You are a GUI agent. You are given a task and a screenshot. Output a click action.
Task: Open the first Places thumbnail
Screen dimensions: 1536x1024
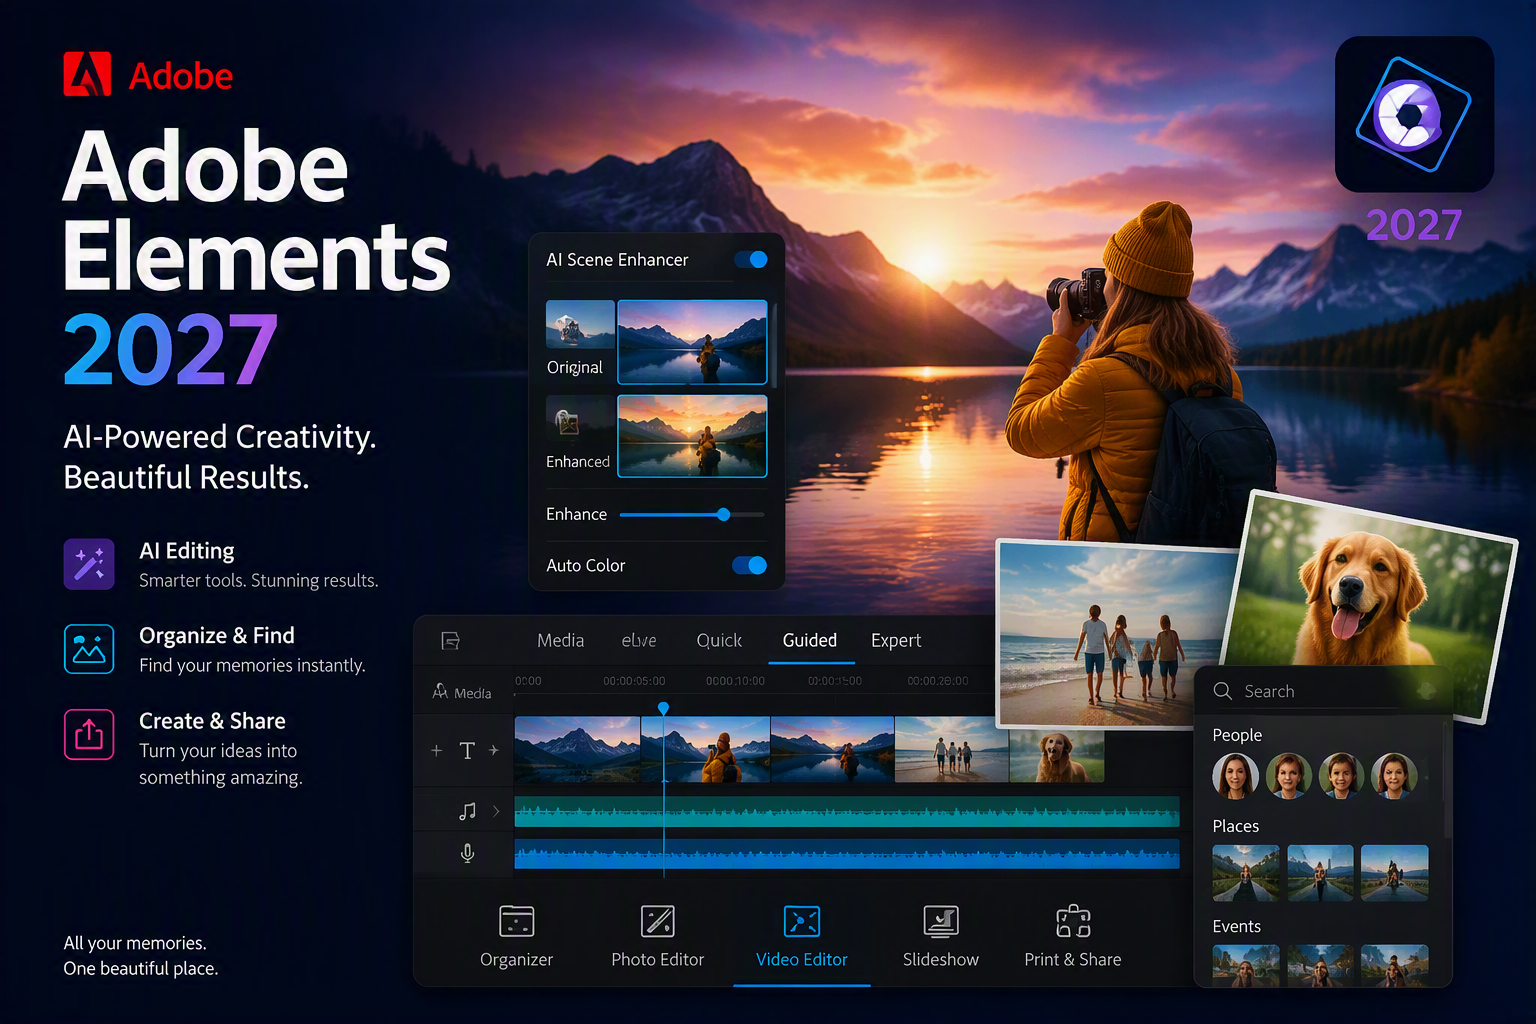[x=1246, y=873]
